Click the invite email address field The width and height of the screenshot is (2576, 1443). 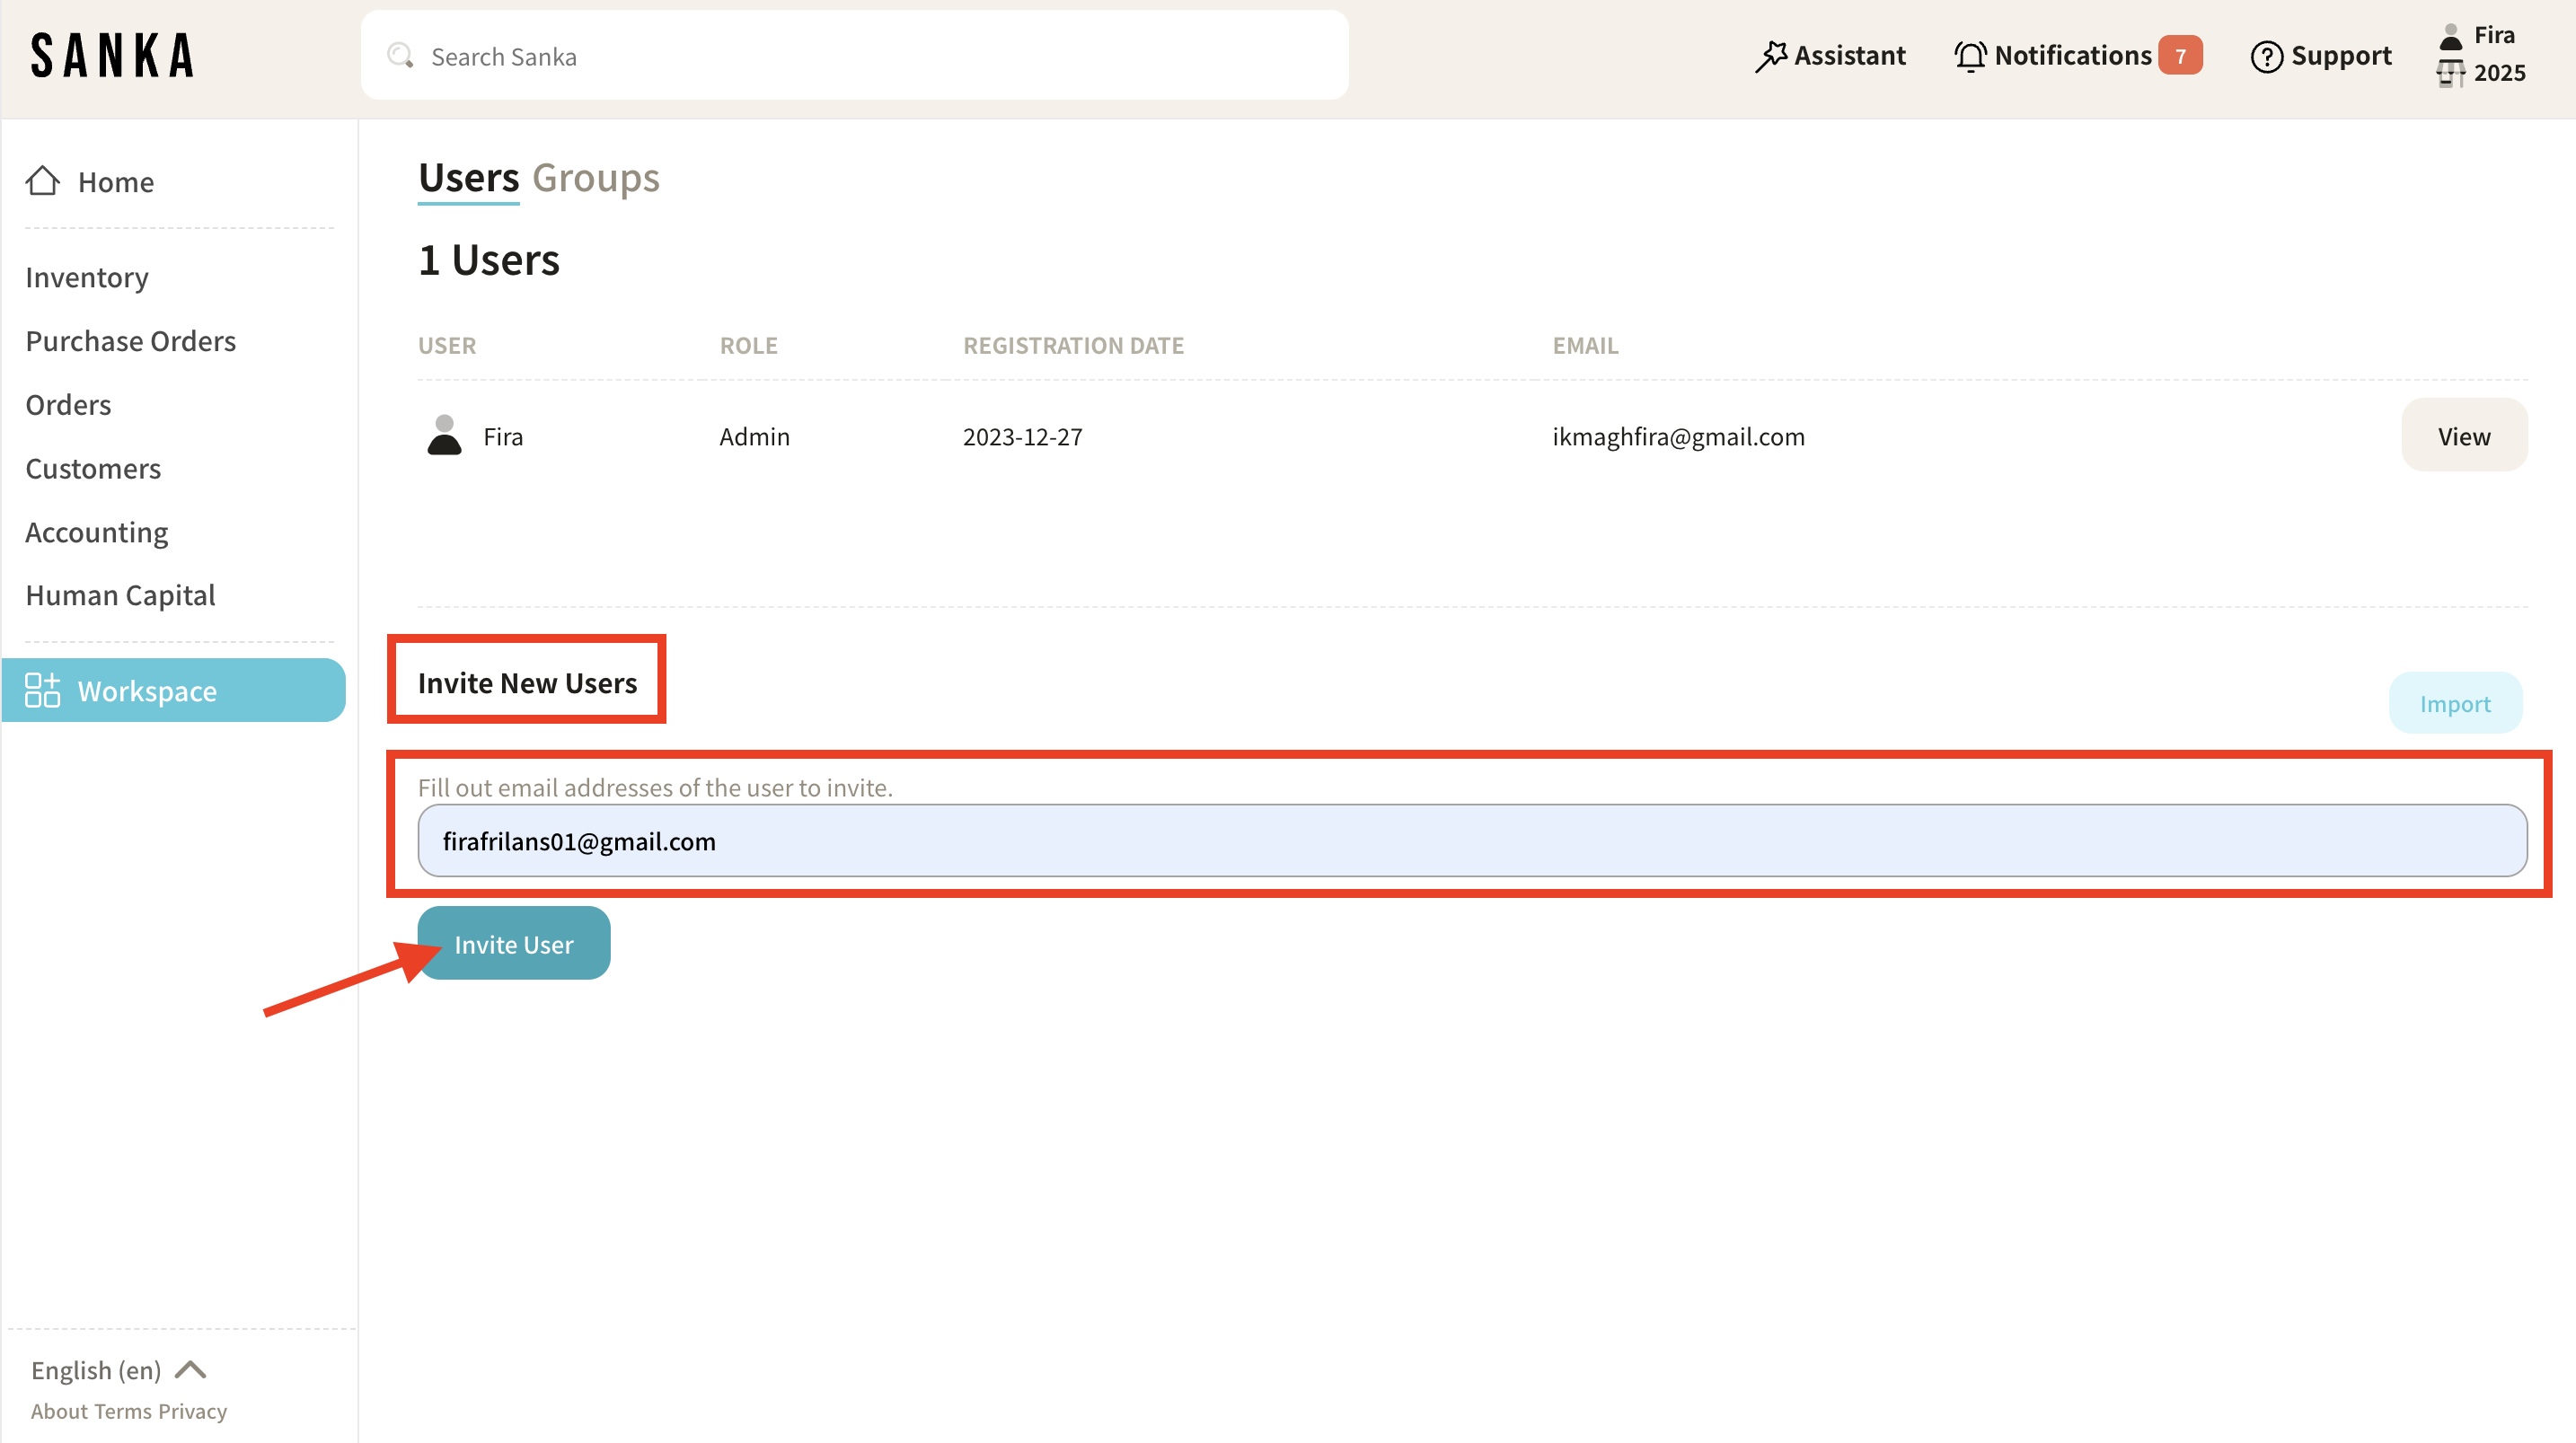tap(1472, 841)
